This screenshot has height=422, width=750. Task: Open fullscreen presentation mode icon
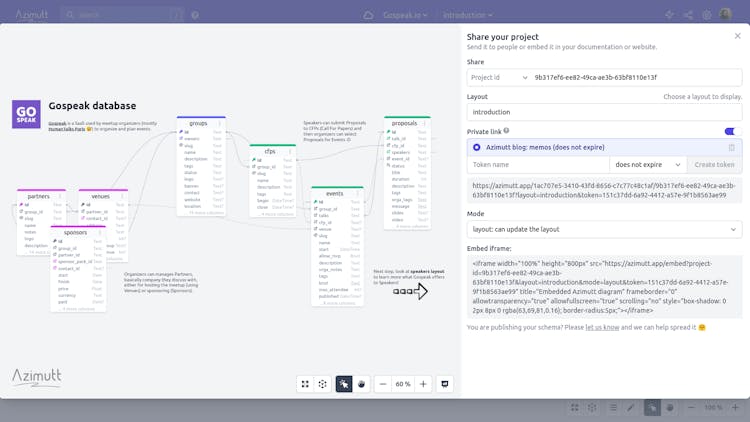[x=445, y=384]
